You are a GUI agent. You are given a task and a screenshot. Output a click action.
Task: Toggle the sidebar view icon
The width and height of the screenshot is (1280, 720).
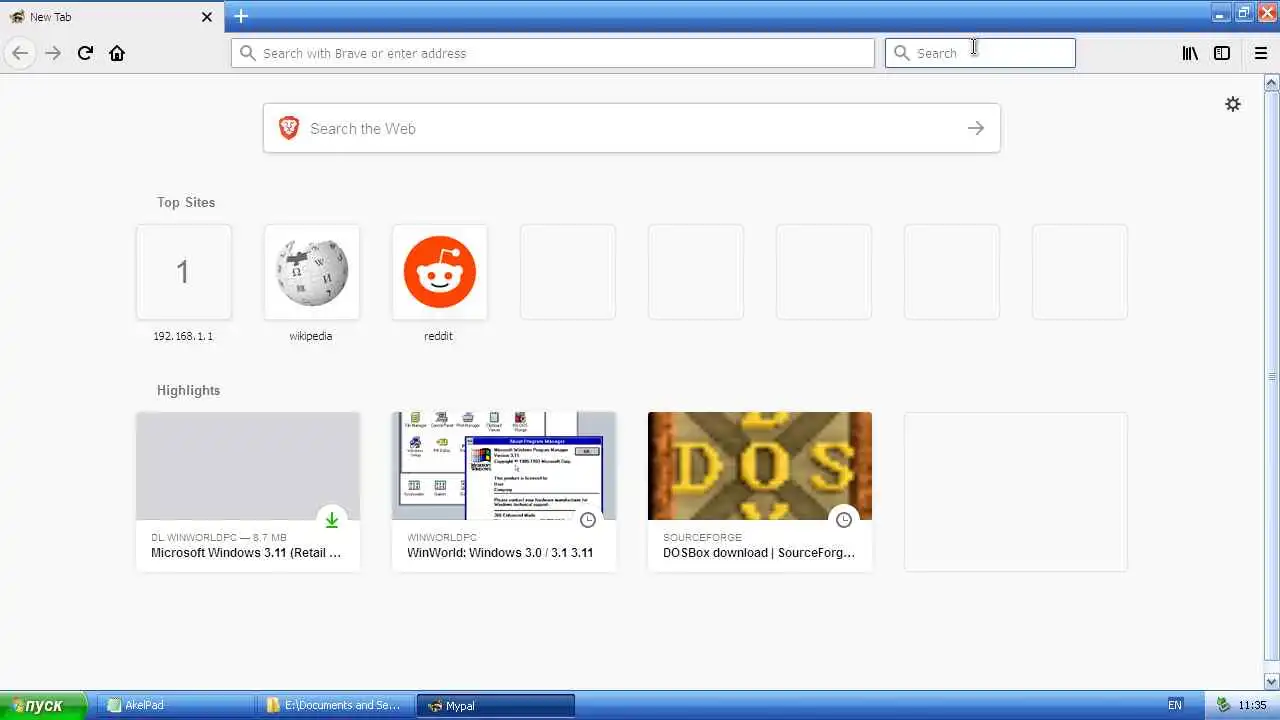tap(1222, 53)
